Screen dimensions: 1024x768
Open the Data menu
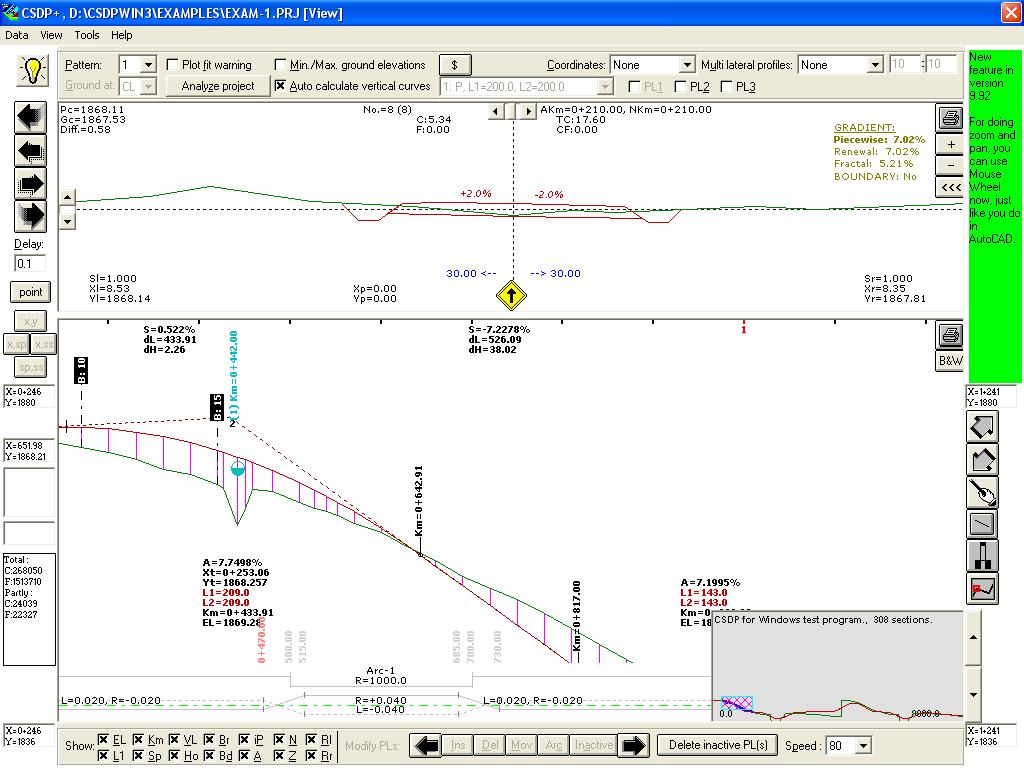tap(16, 35)
